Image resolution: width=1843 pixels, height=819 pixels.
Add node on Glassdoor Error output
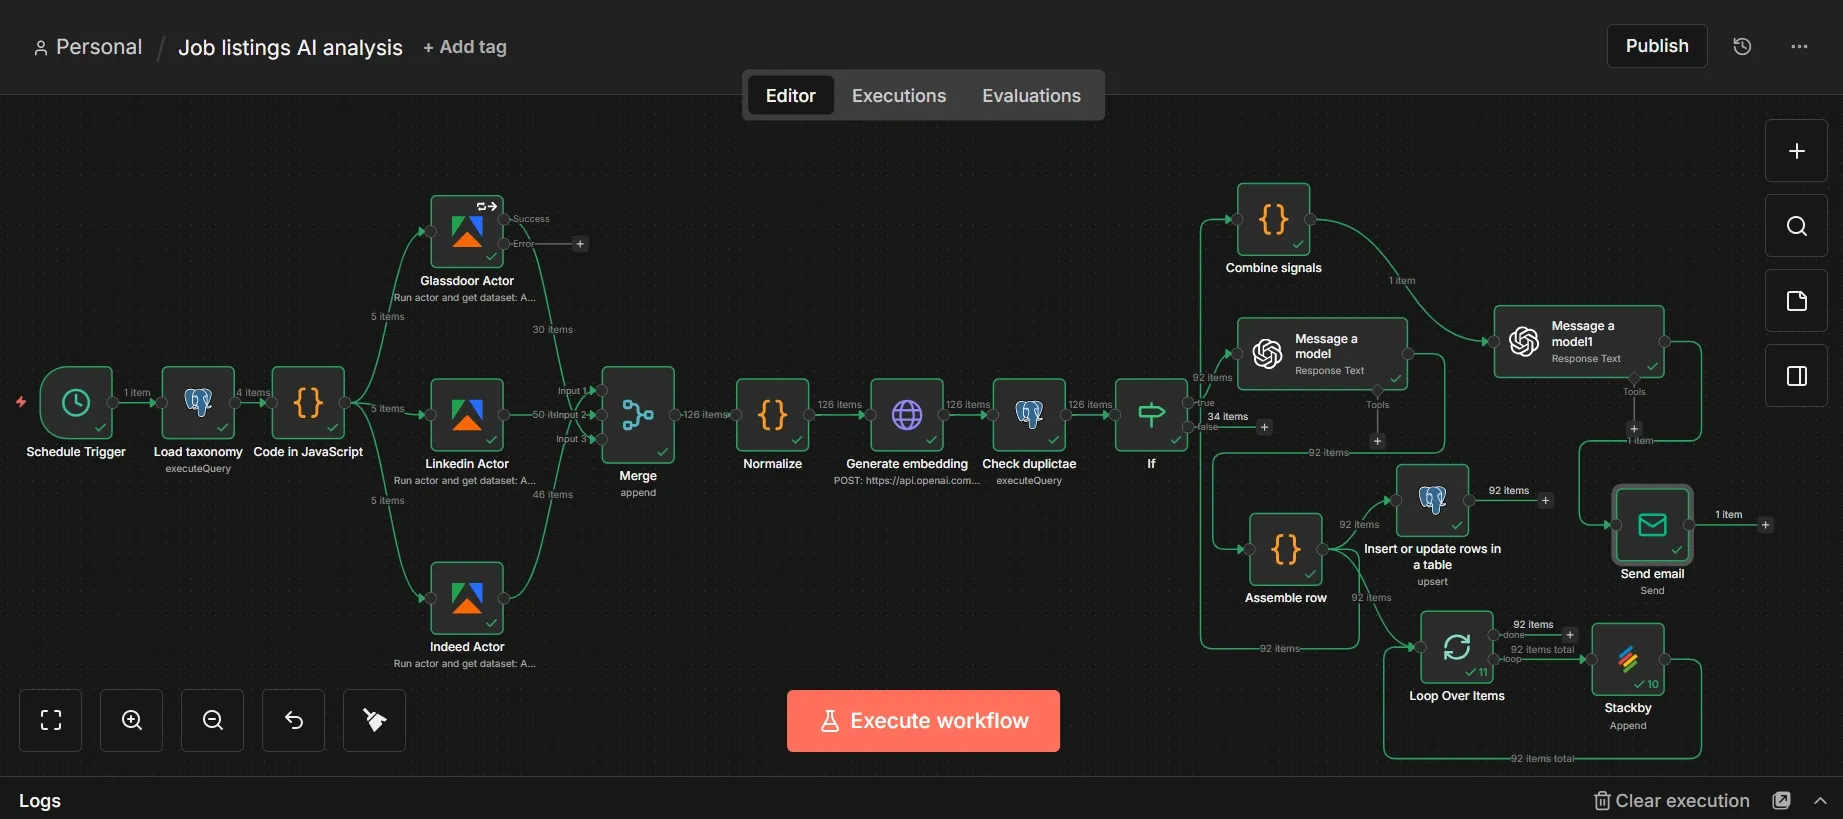pyautogui.click(x=580, y=244)
